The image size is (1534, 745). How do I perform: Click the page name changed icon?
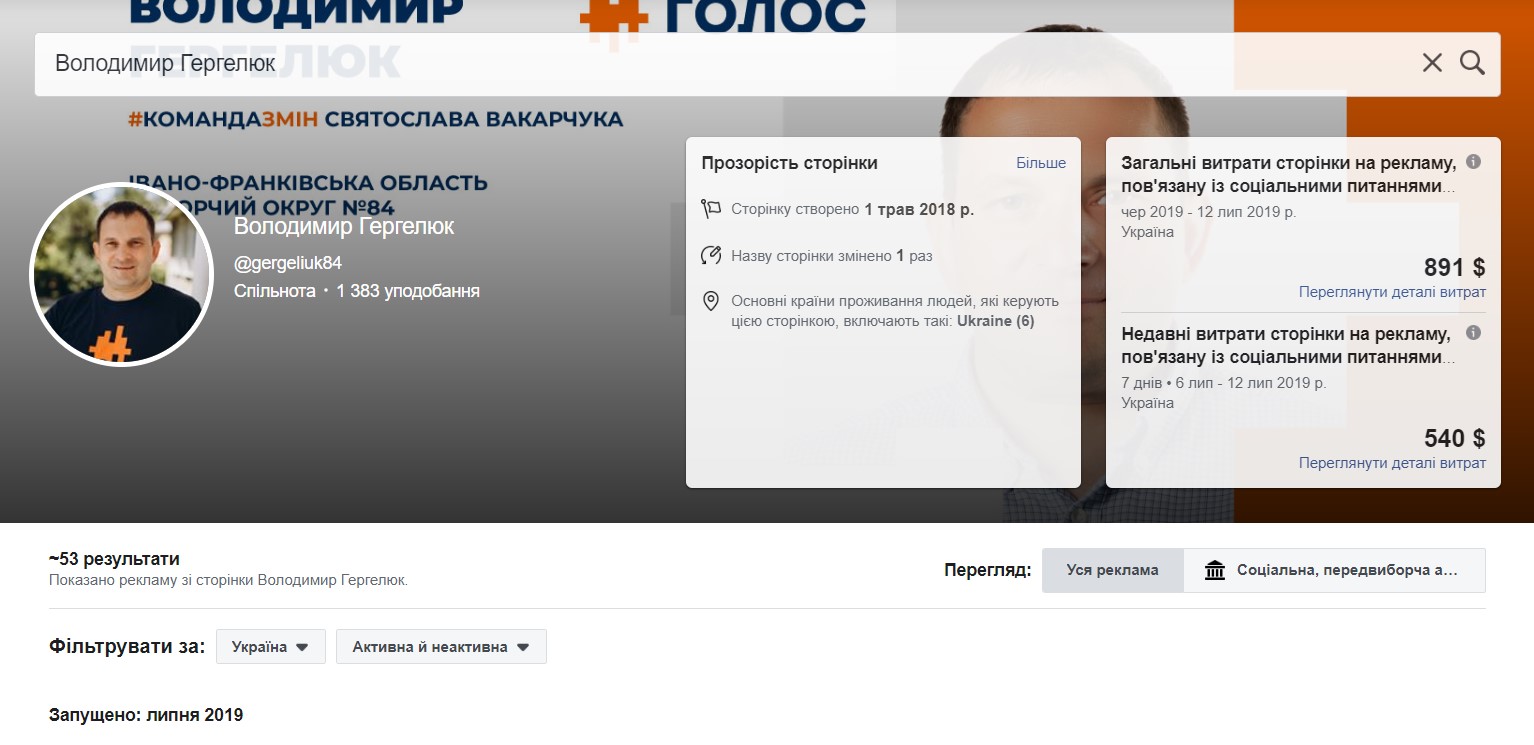pyautogui.click(x=711, y=256)
